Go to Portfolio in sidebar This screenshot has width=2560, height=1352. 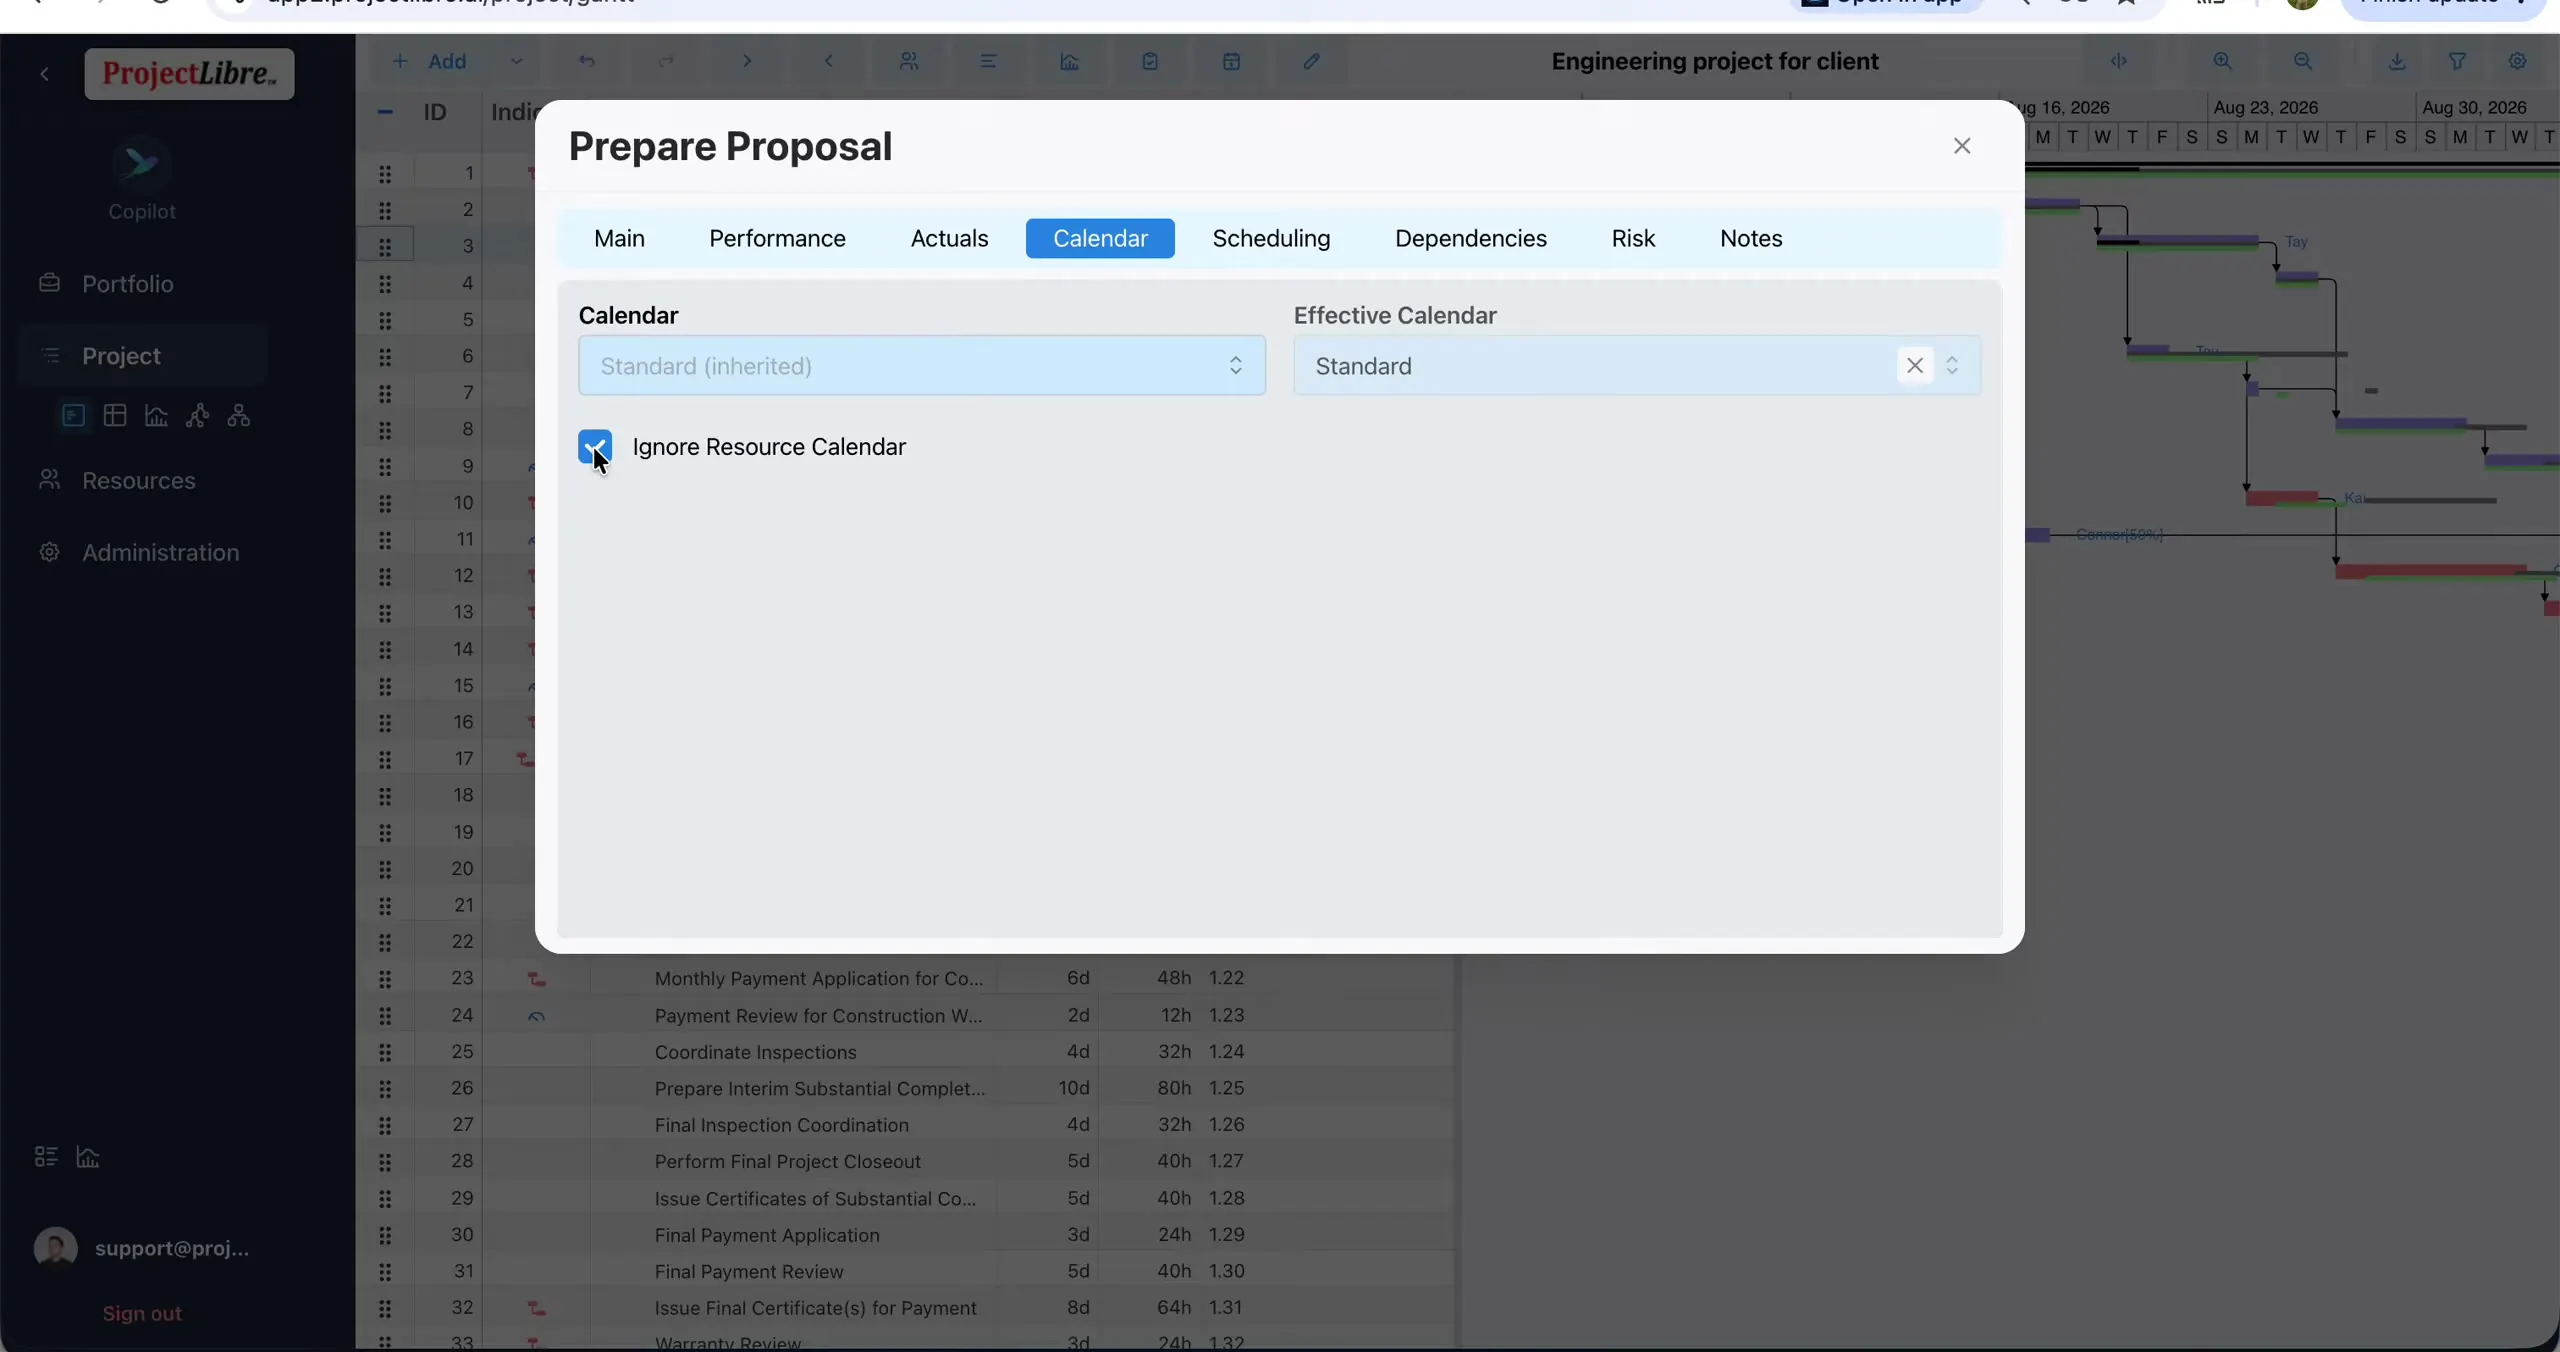click(127, 284)
